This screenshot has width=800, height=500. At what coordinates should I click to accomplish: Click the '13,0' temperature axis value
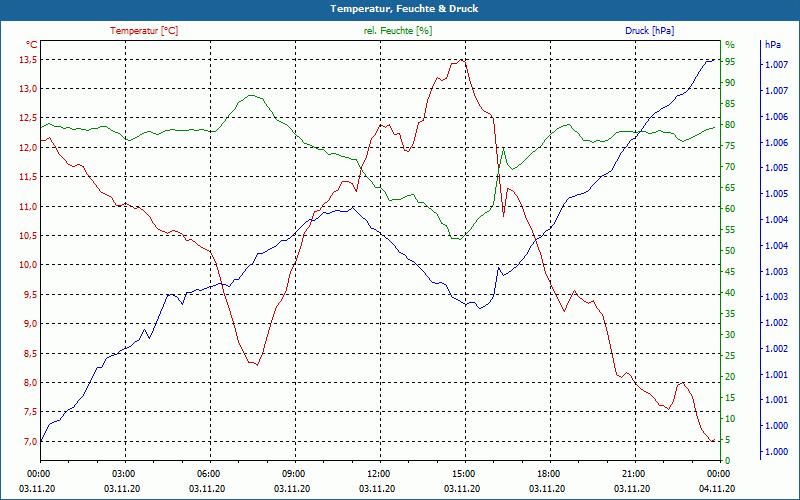tap(28, 89)
